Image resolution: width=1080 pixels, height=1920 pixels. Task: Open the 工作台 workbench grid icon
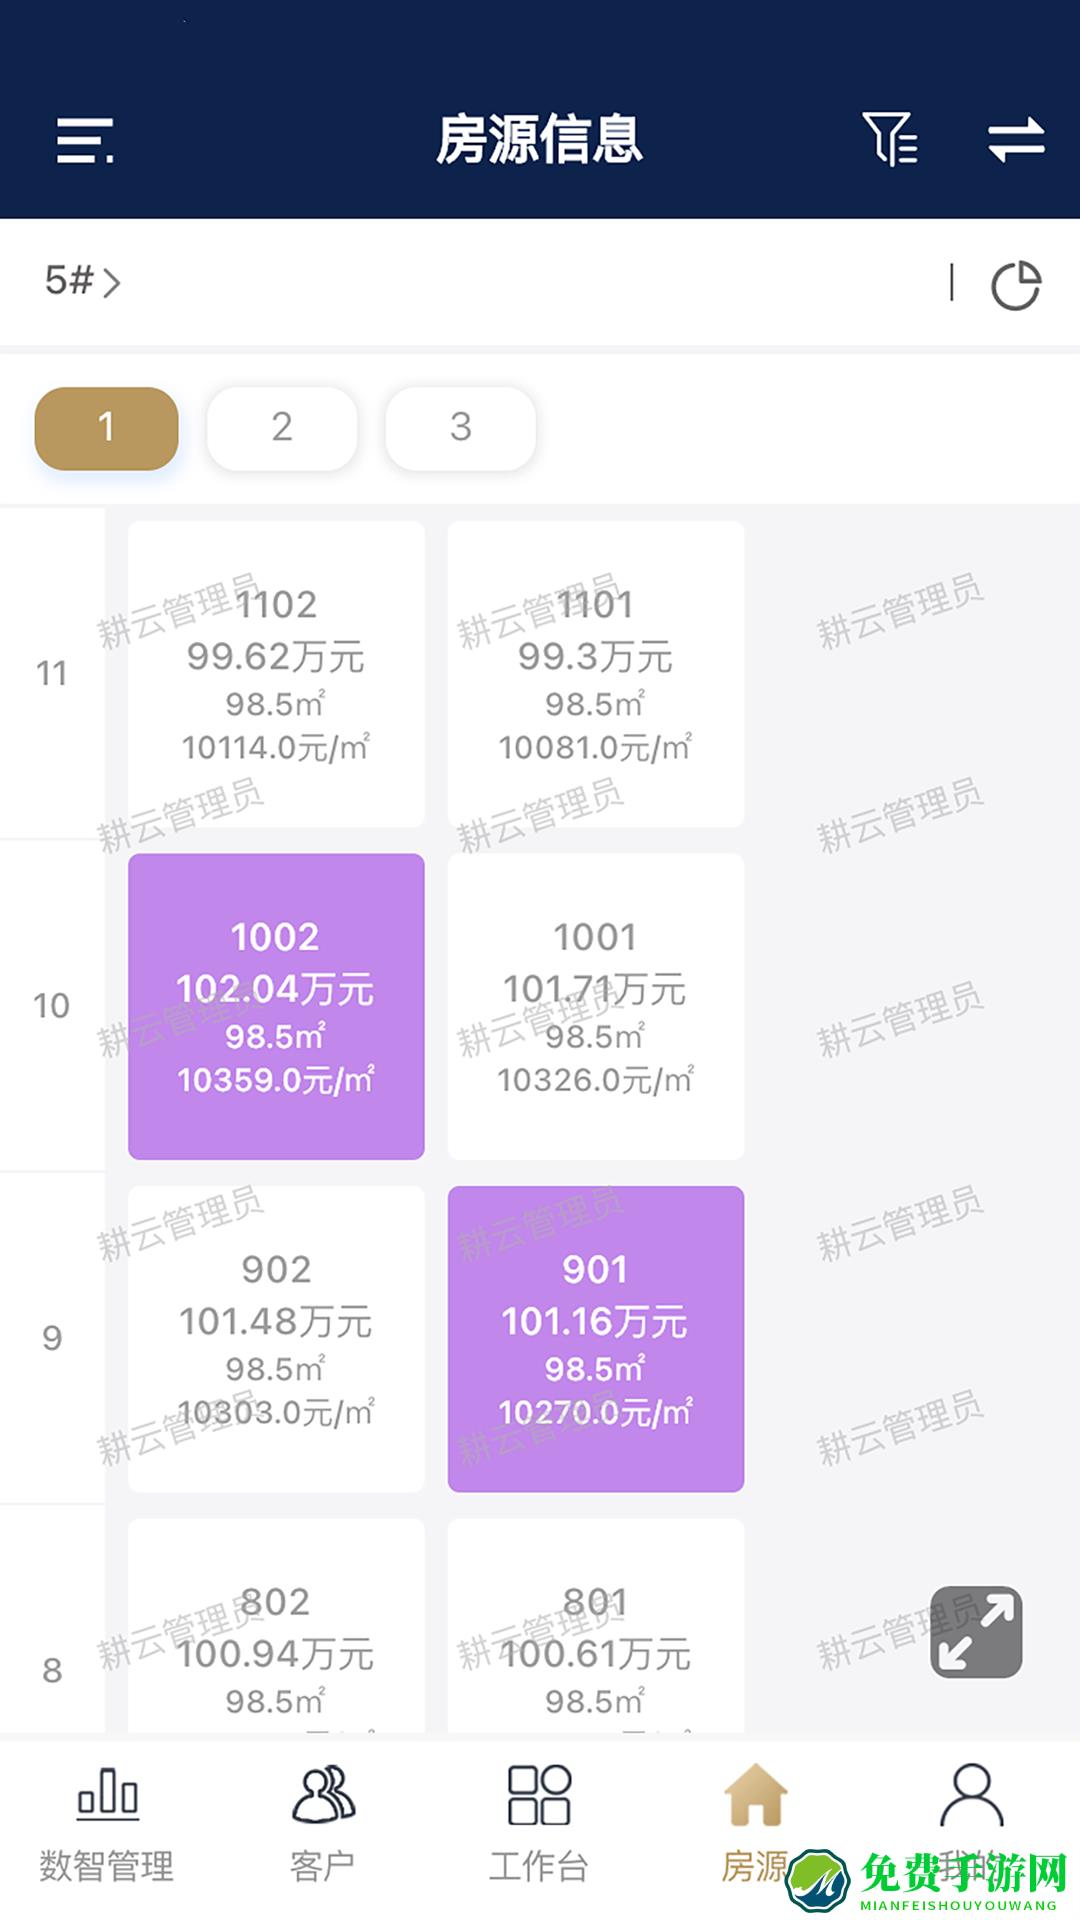coord(539,1793)
